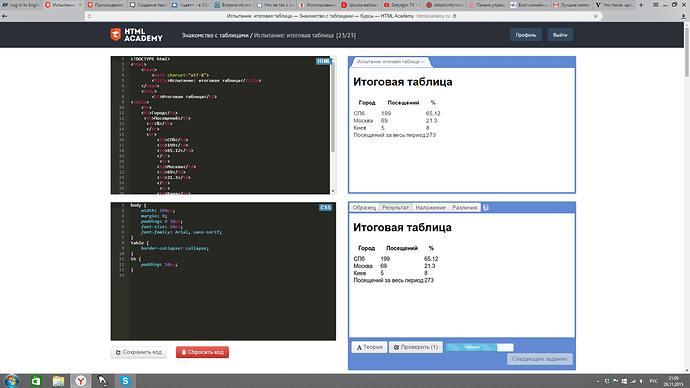The height and width of the screenshot is (388, 690).
Task: Click the page reload icon
Action: (x=89, y=16)
